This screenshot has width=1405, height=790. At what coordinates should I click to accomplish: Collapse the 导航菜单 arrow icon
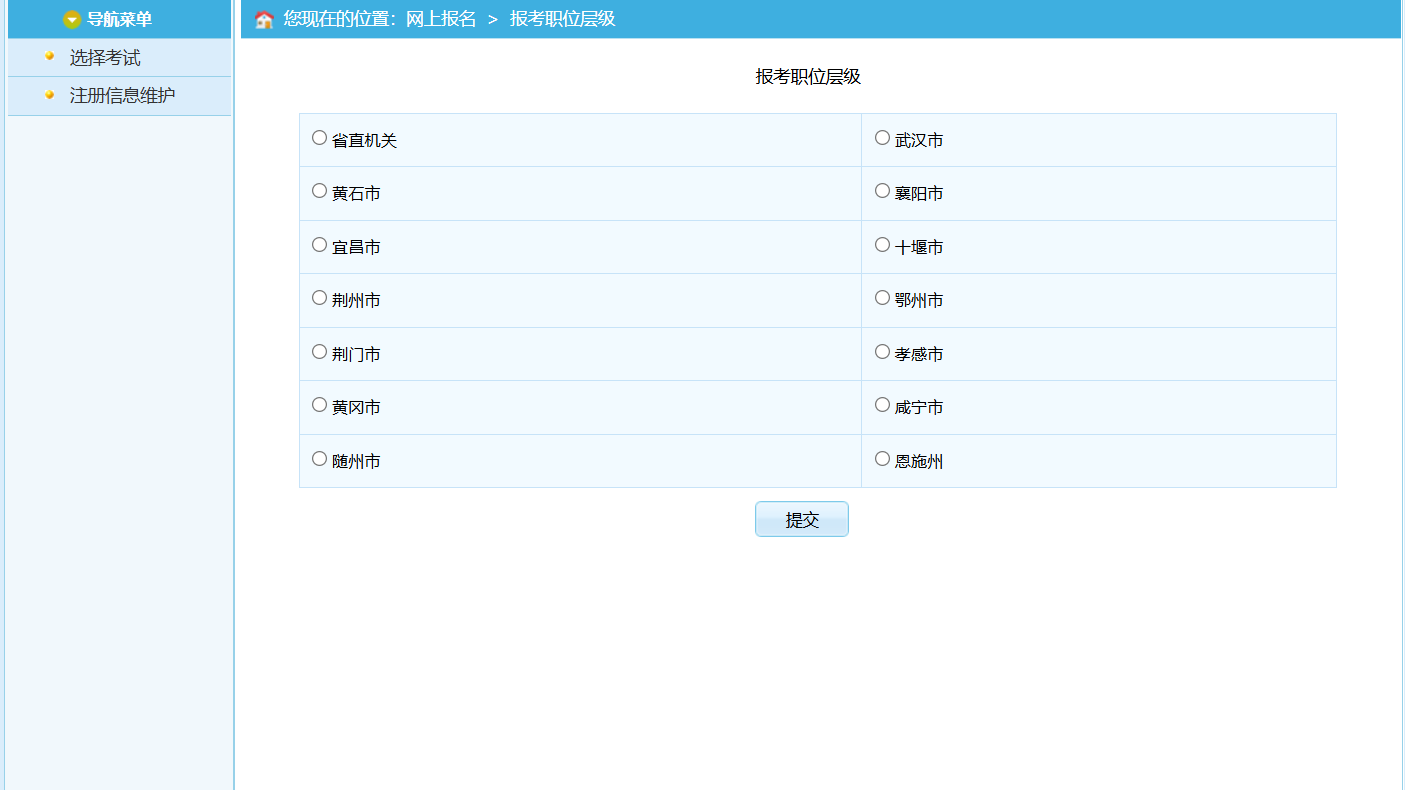coord(72,20)
